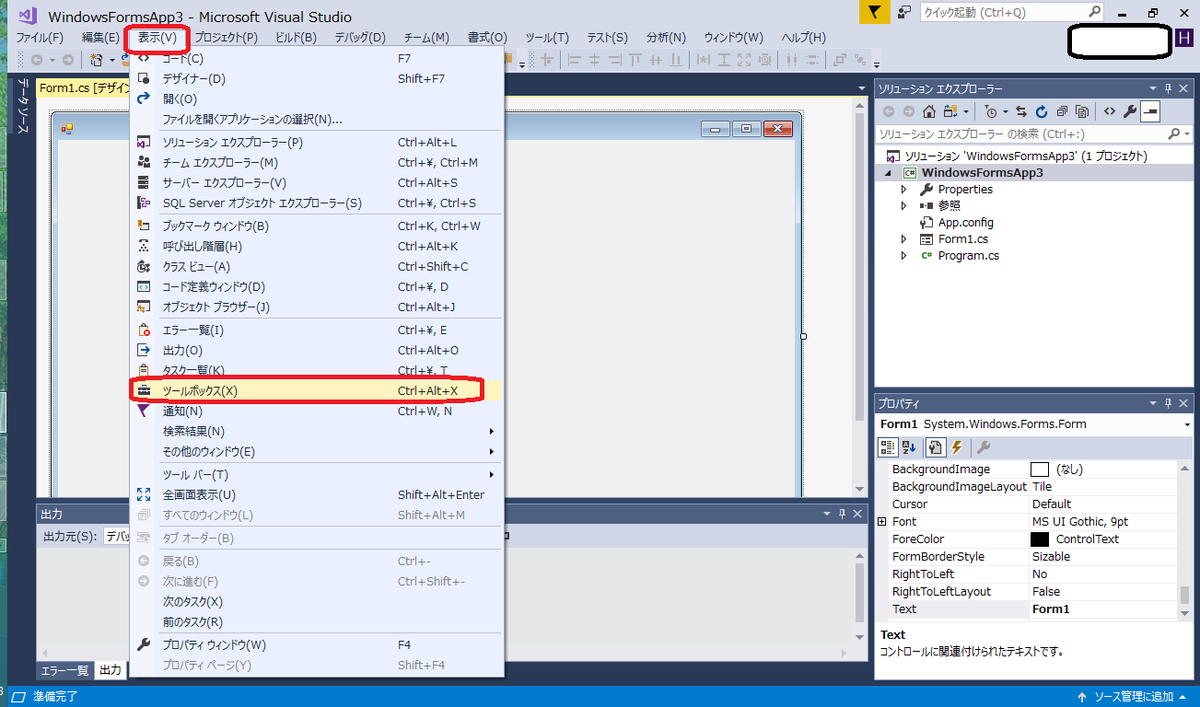The image size is (1200, 707).
Task: Switch to エラー一覧 bottom tab
Action: click(x=64, y=670)
